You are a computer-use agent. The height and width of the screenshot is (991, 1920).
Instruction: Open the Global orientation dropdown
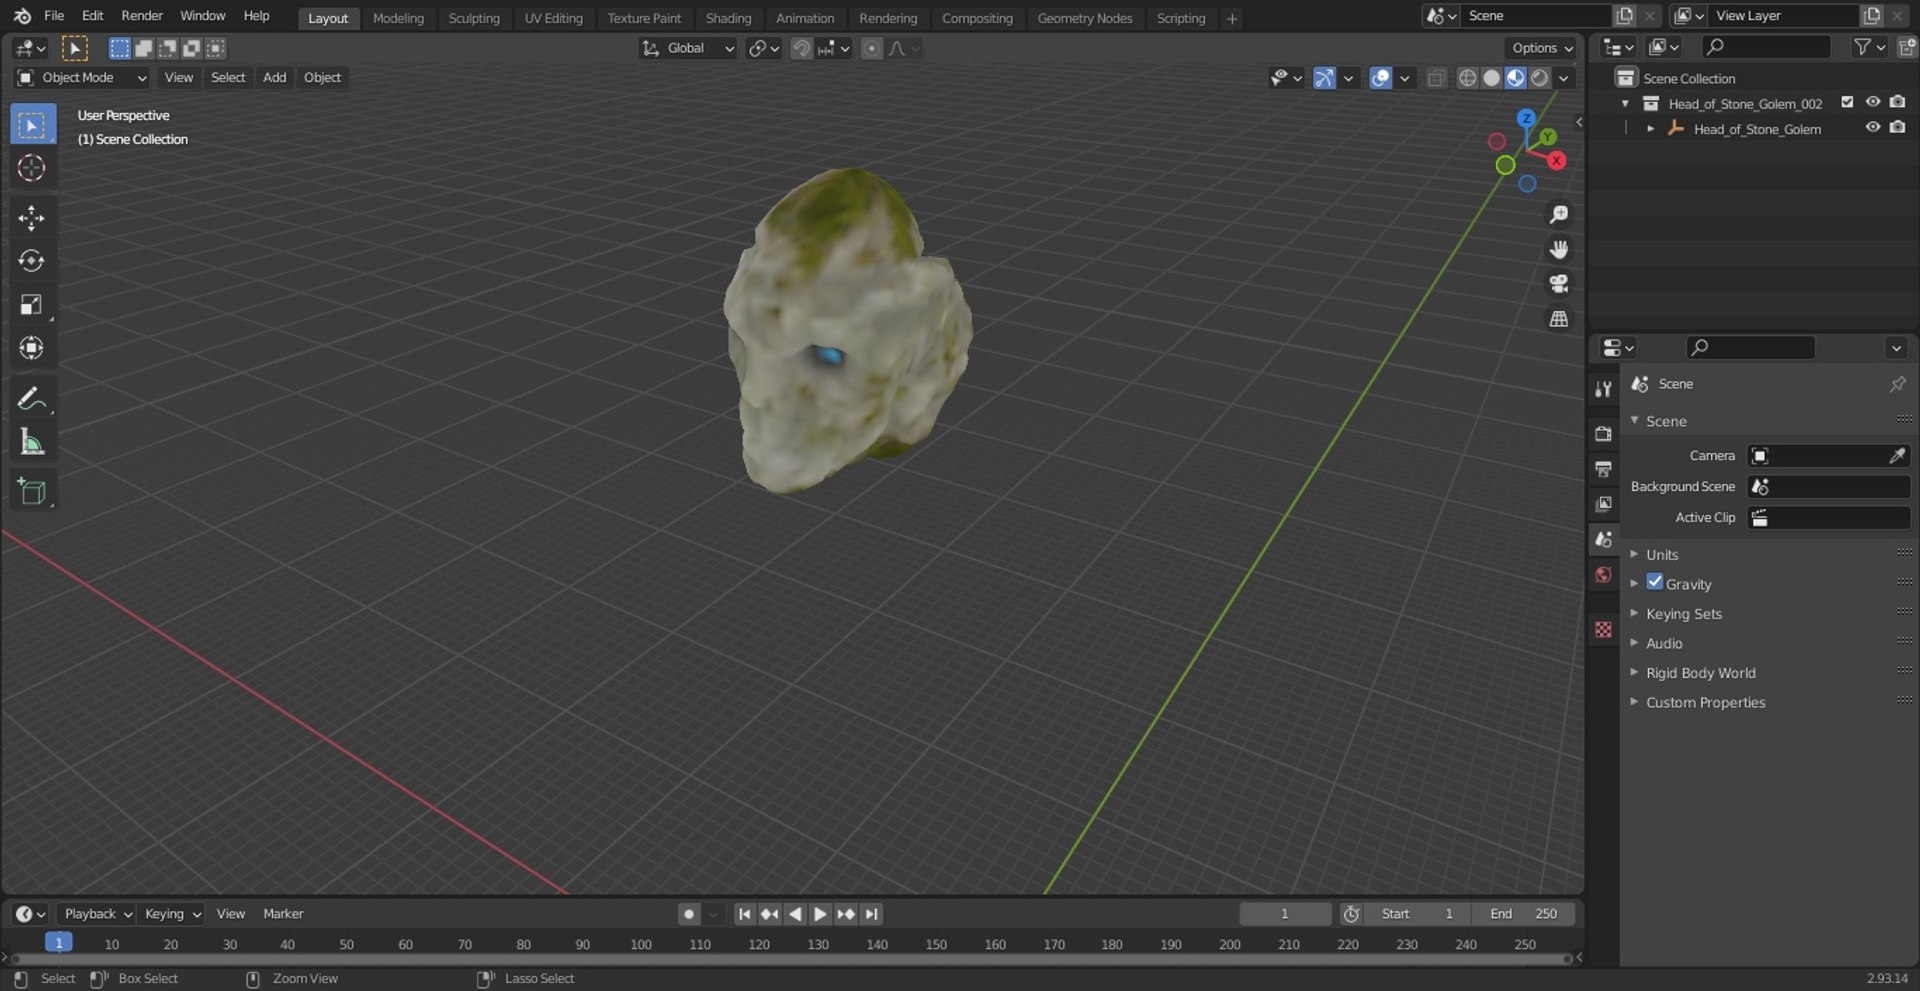688,48
